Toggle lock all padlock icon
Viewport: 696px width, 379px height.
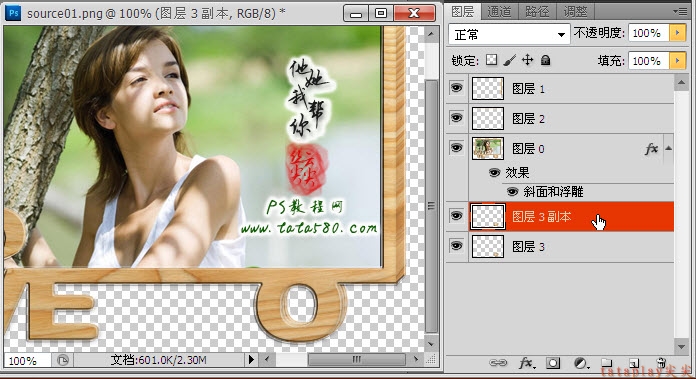click(546, 60)
